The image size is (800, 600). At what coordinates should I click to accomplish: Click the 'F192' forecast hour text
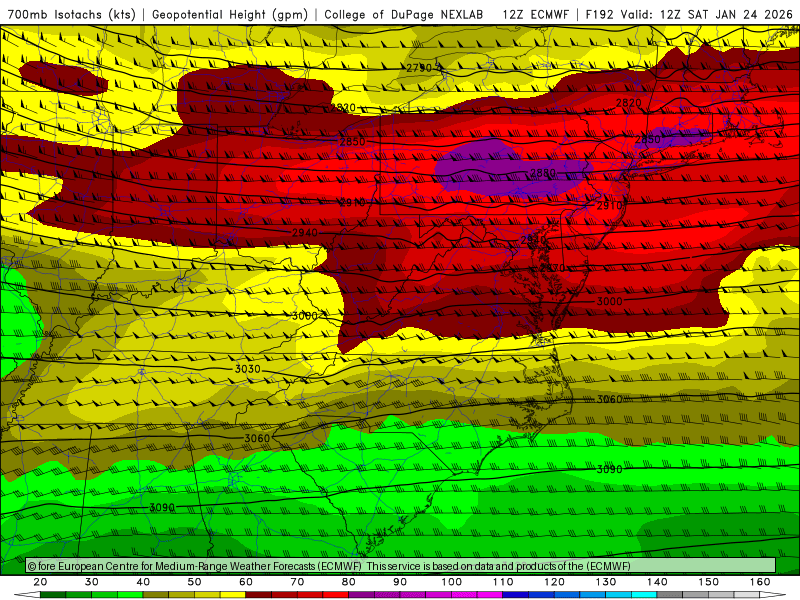pos(599,14)
